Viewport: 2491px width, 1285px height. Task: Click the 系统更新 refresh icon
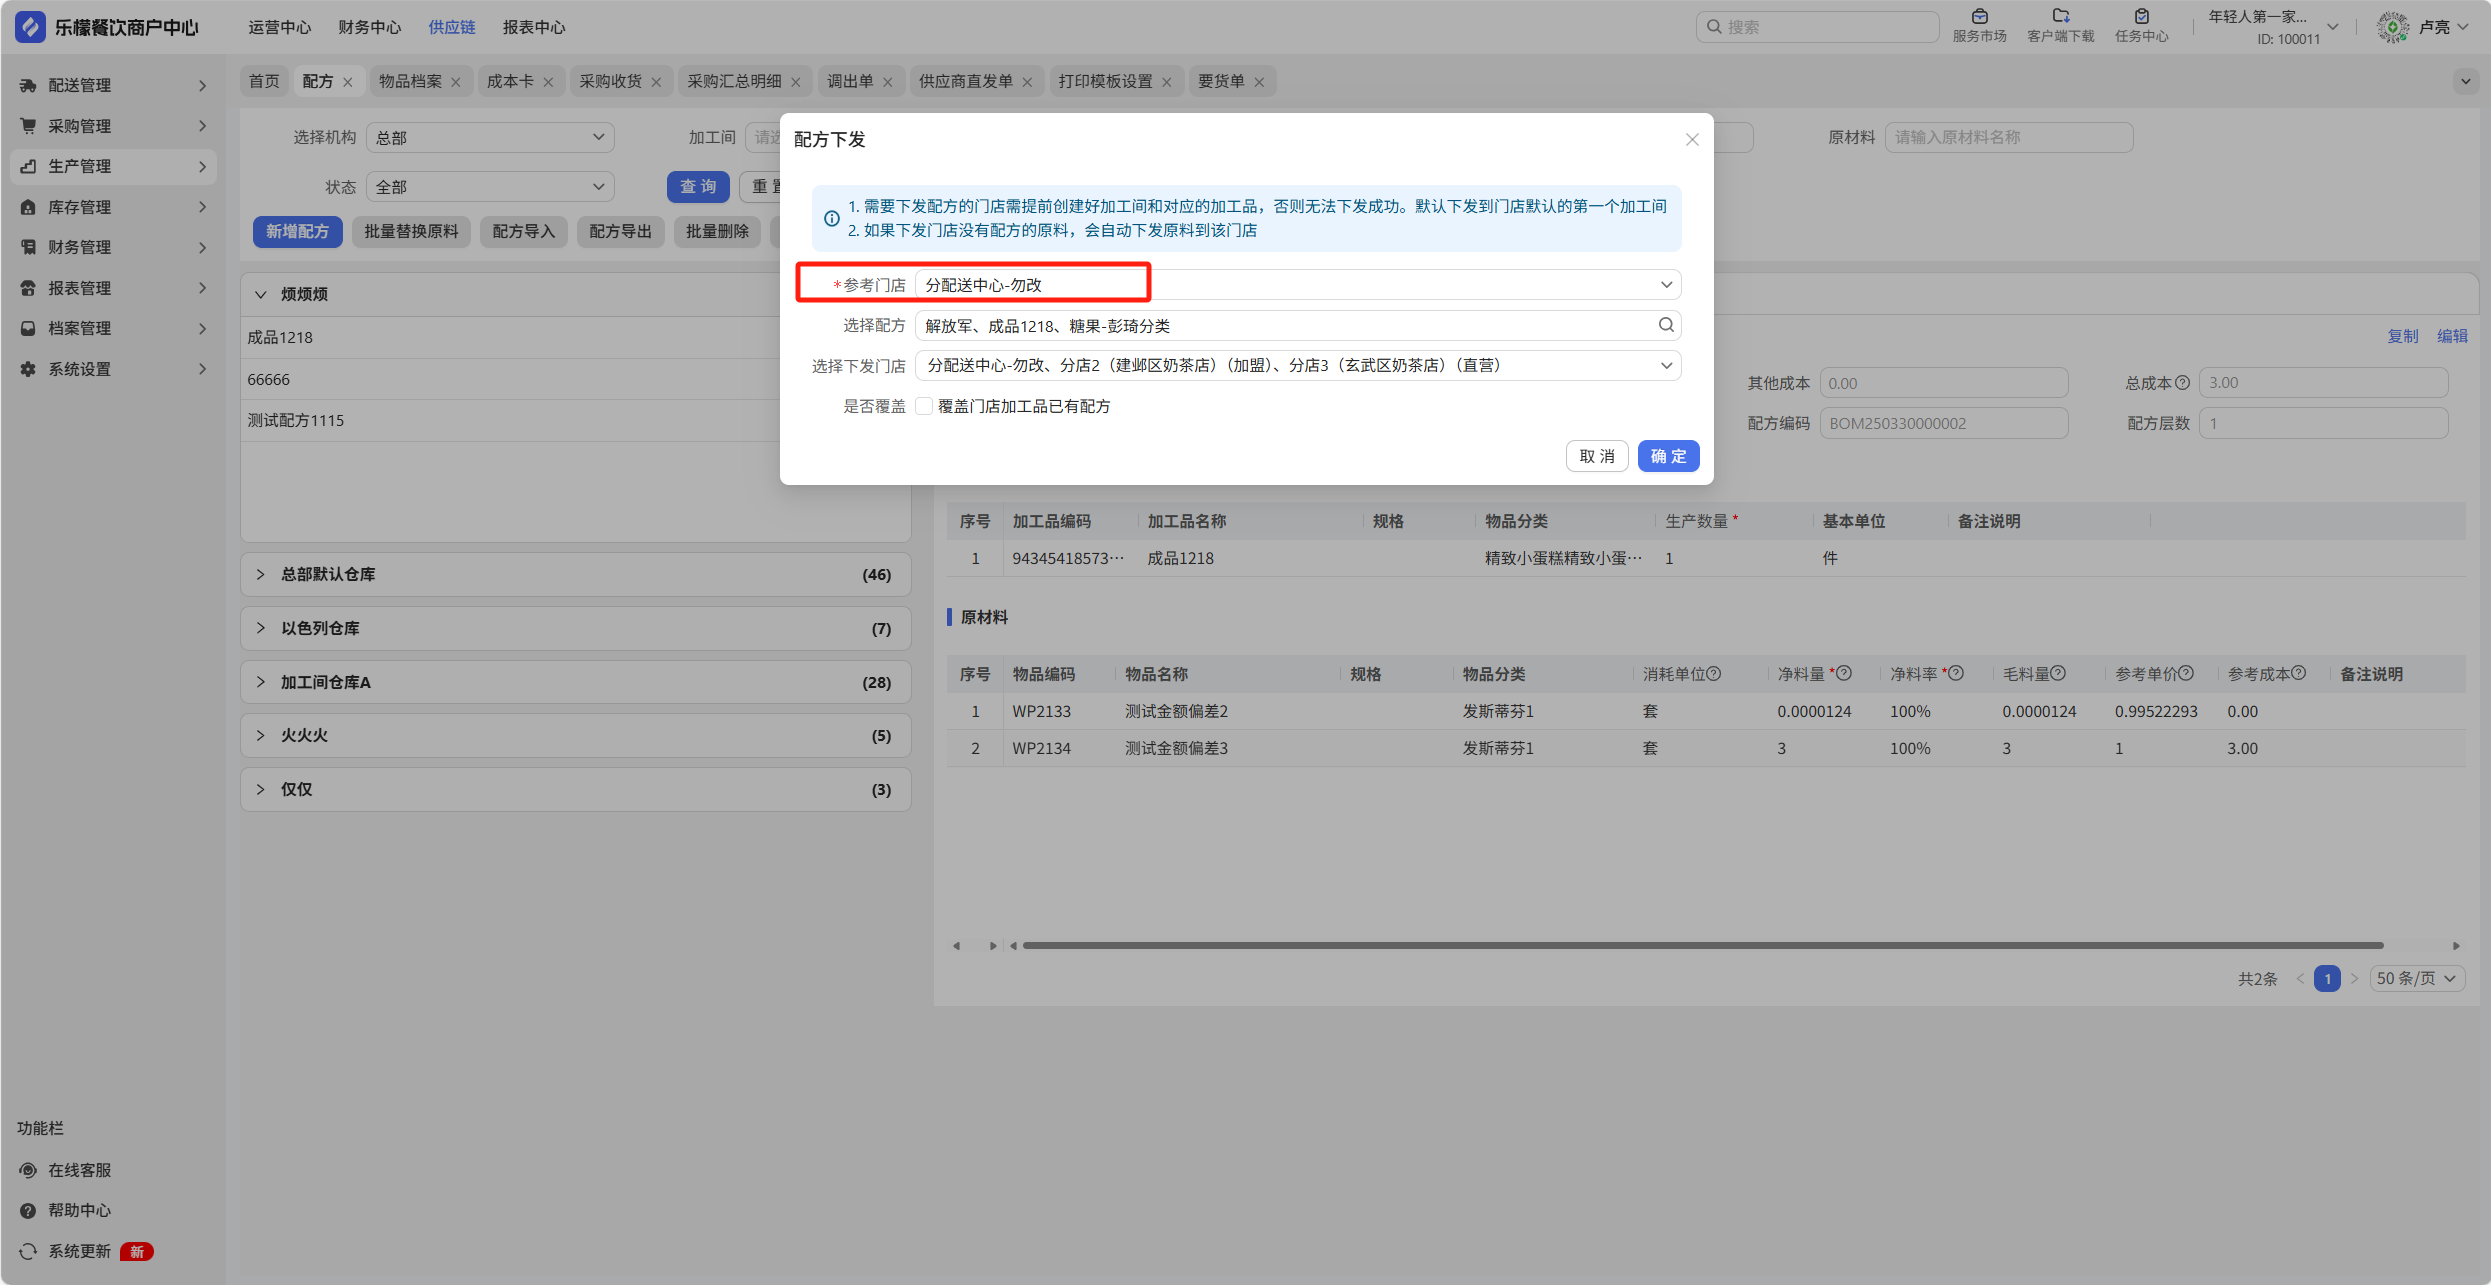[28, 1252]
